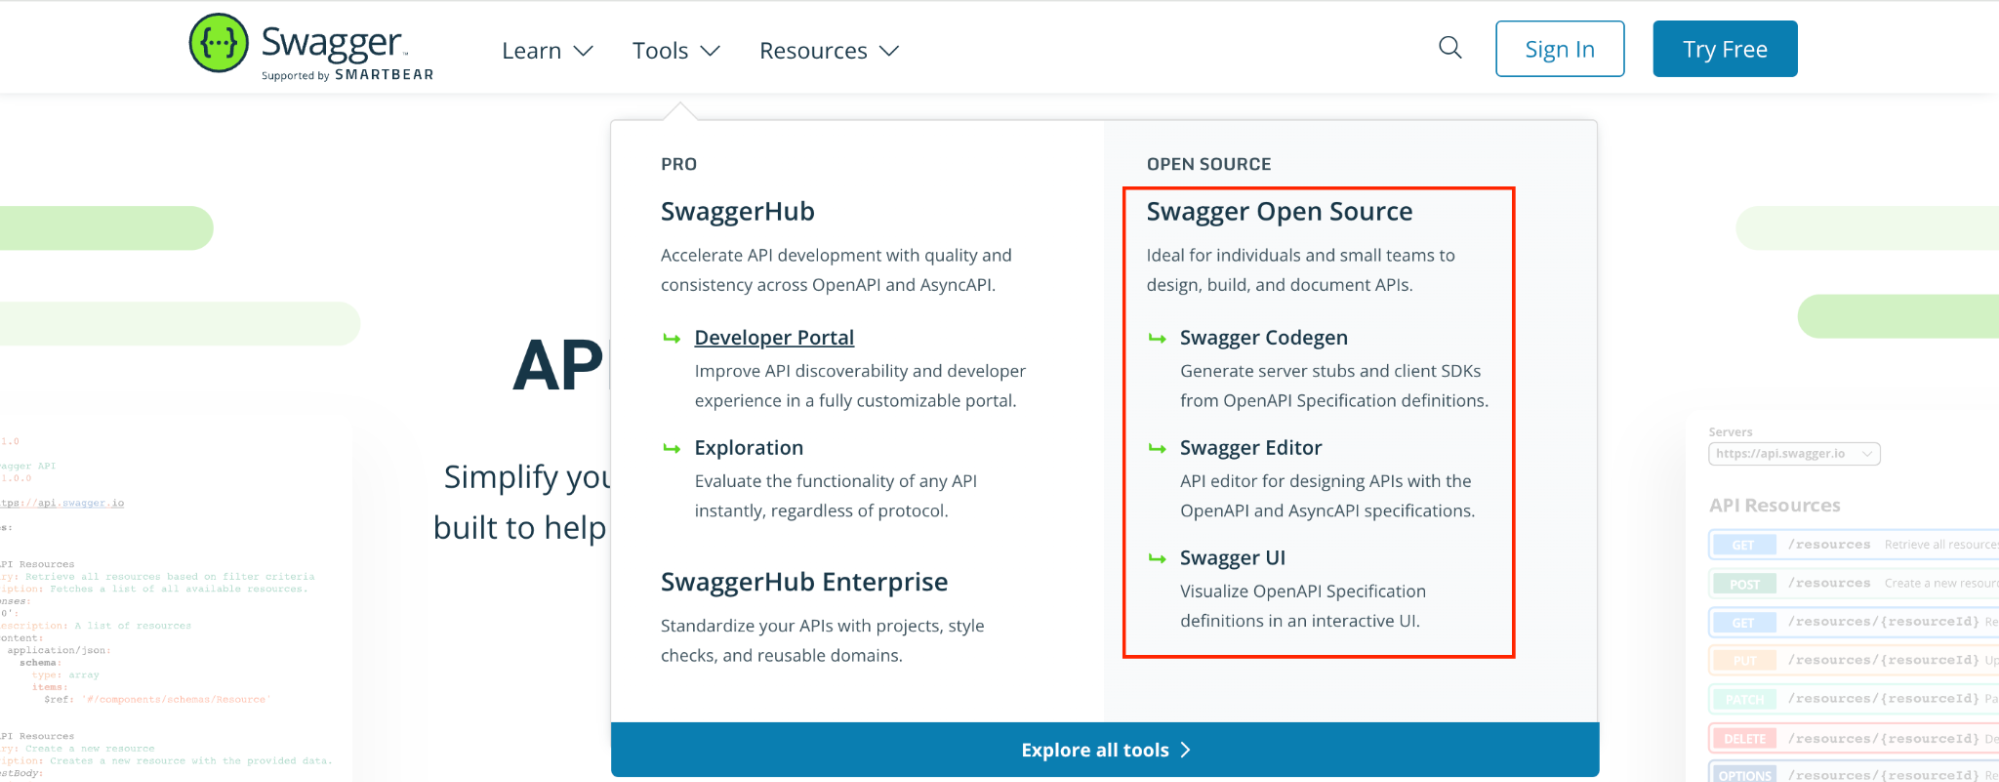Image resolution: width=1999 pixels, height=782 pixels.
Task: Click the PRO section label
Action: (679, 164)
